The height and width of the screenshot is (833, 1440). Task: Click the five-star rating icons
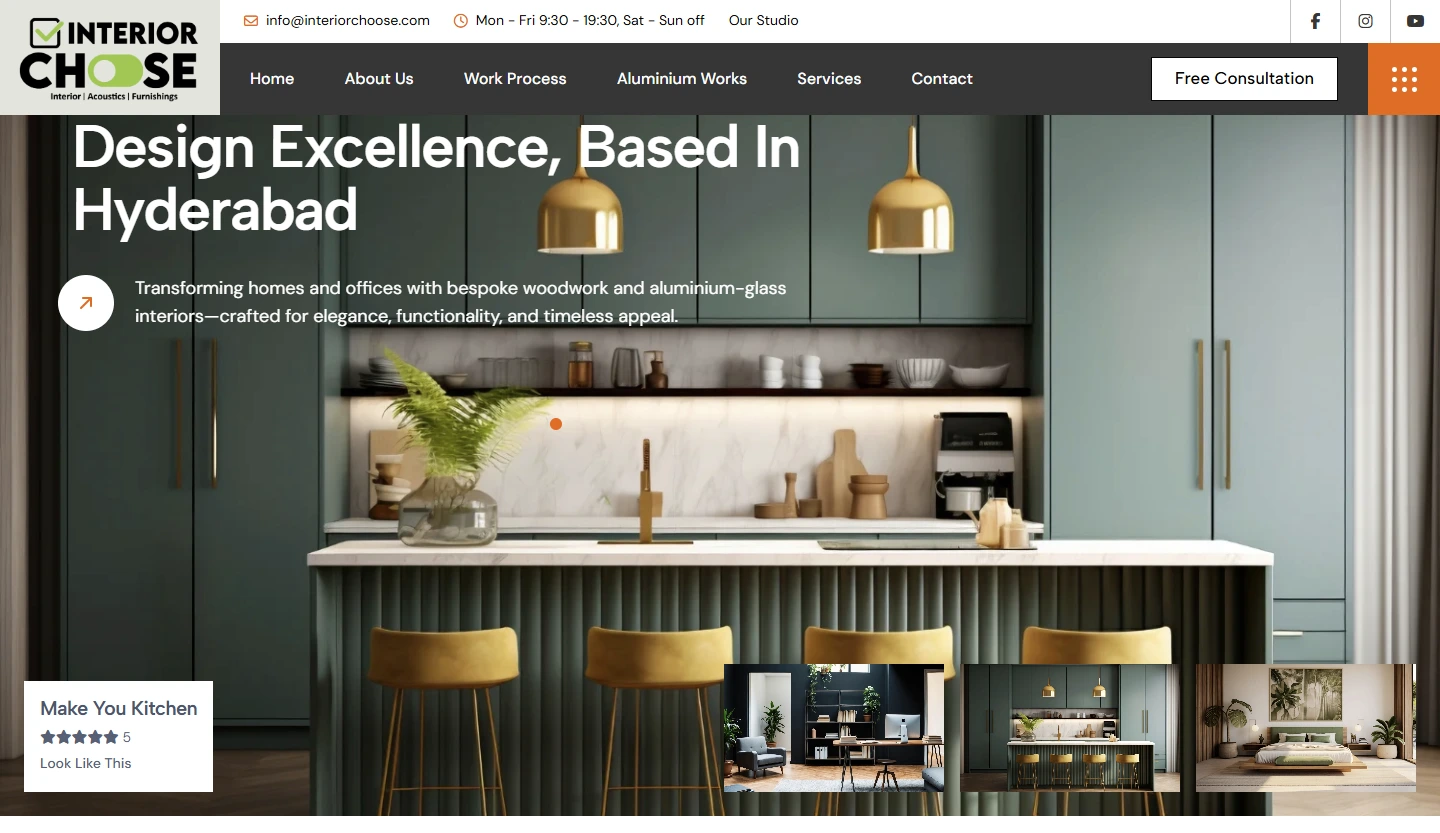coord(79,737)
